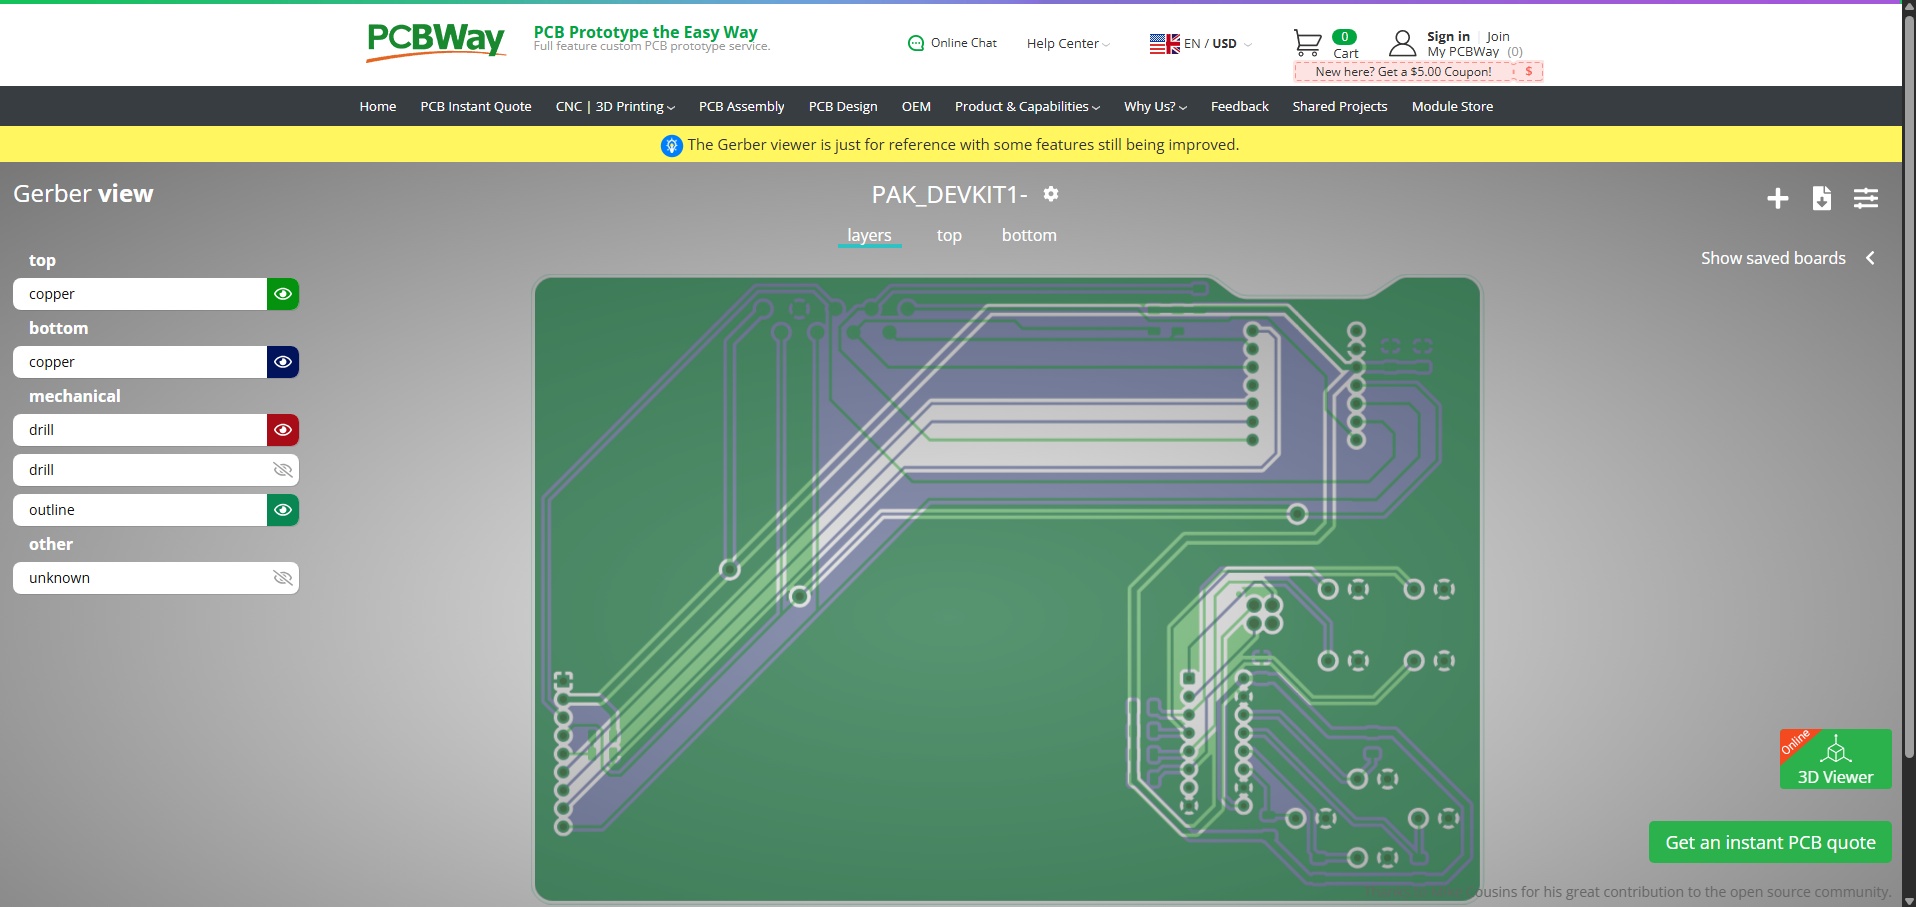
Task: Open Home in navigation bar
Action: [x=378, y=107]
